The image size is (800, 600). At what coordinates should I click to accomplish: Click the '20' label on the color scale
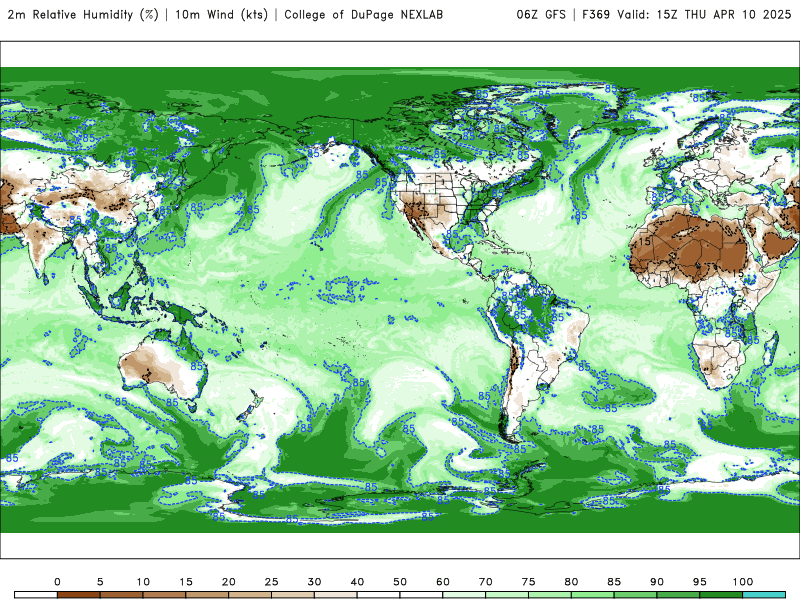tap(229, 582)
